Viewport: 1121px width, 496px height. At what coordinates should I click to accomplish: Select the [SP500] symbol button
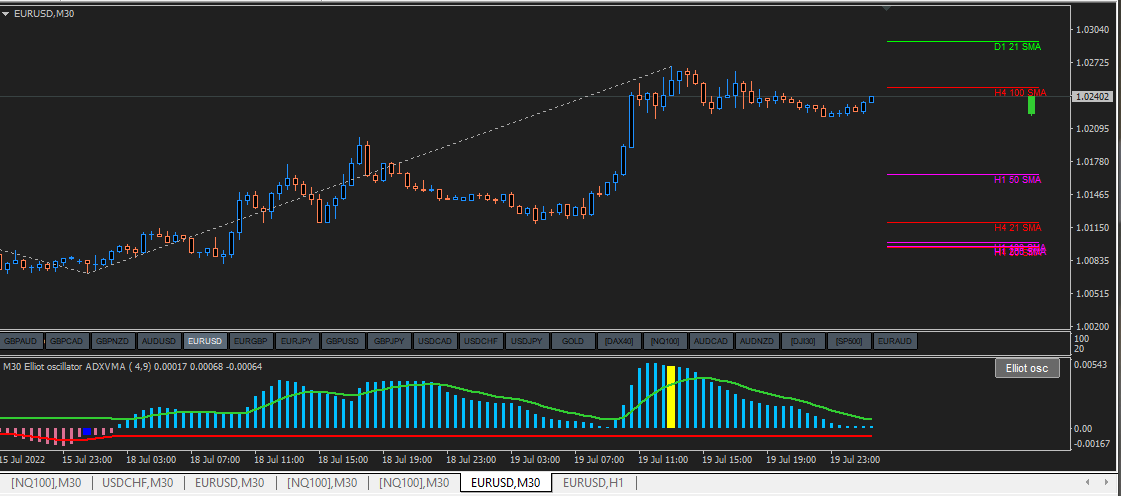tap(849, 342)
